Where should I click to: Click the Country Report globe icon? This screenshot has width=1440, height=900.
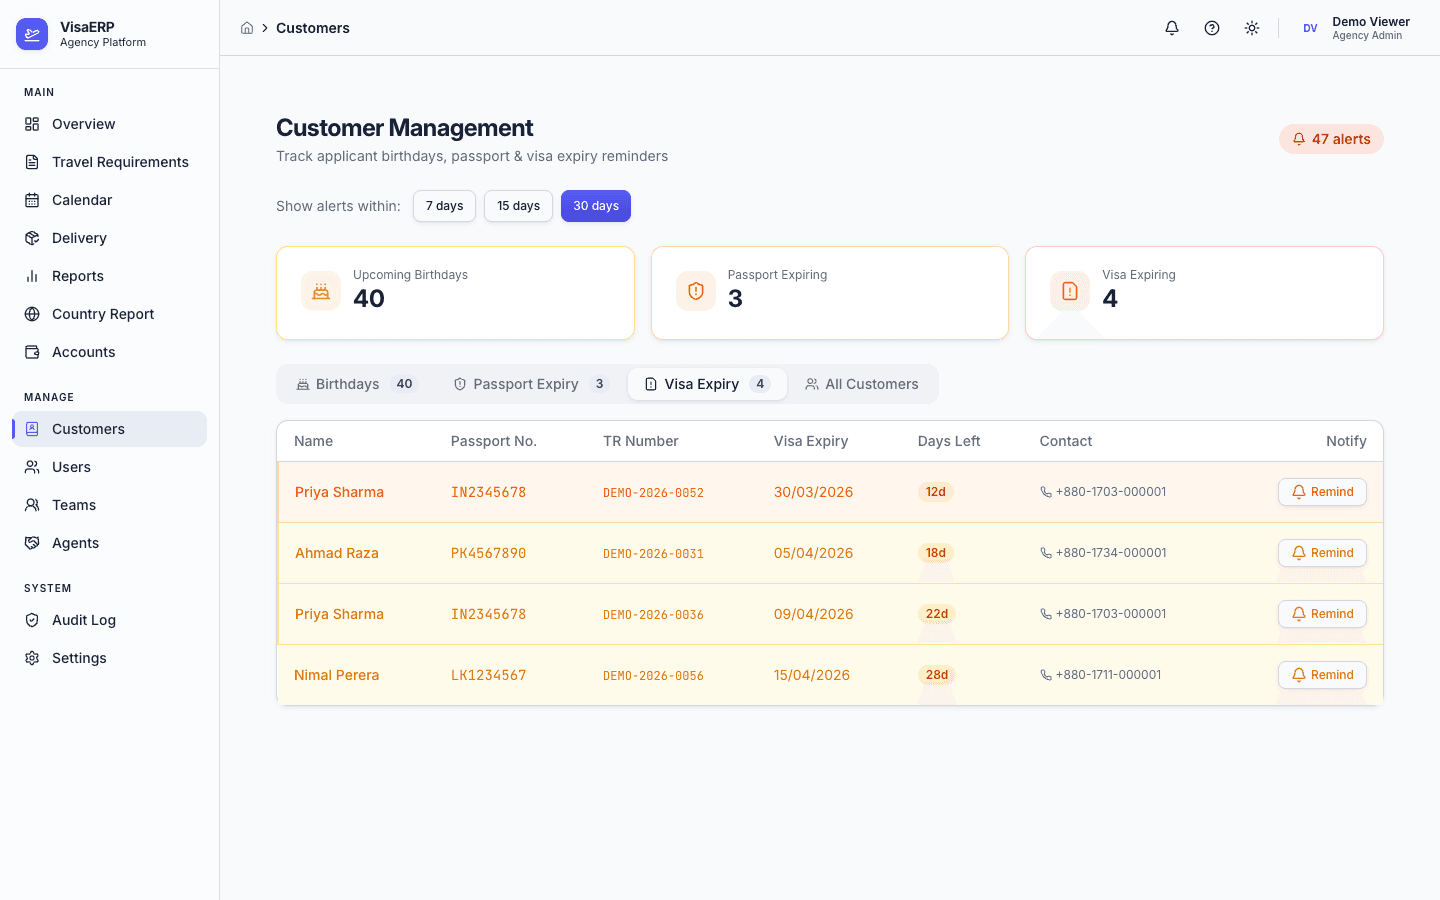click(33, 313)
